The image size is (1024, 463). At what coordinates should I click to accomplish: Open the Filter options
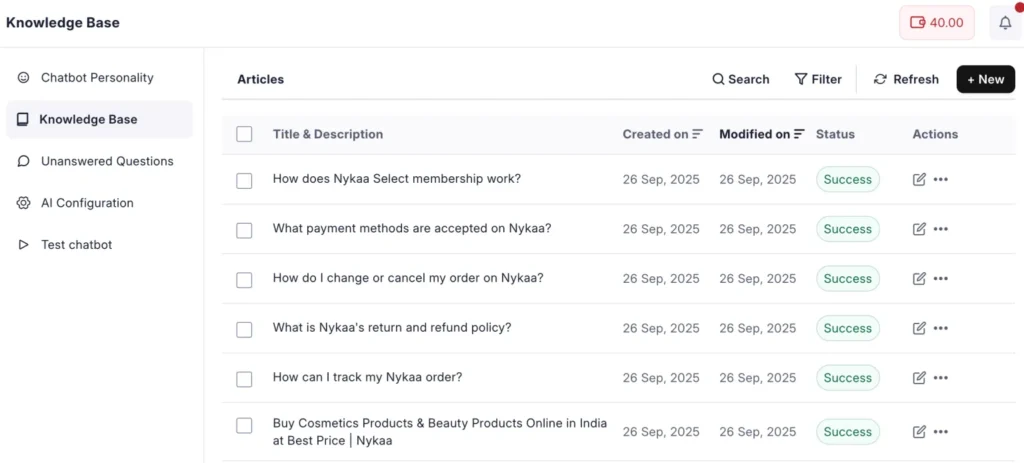pos(818,80)
